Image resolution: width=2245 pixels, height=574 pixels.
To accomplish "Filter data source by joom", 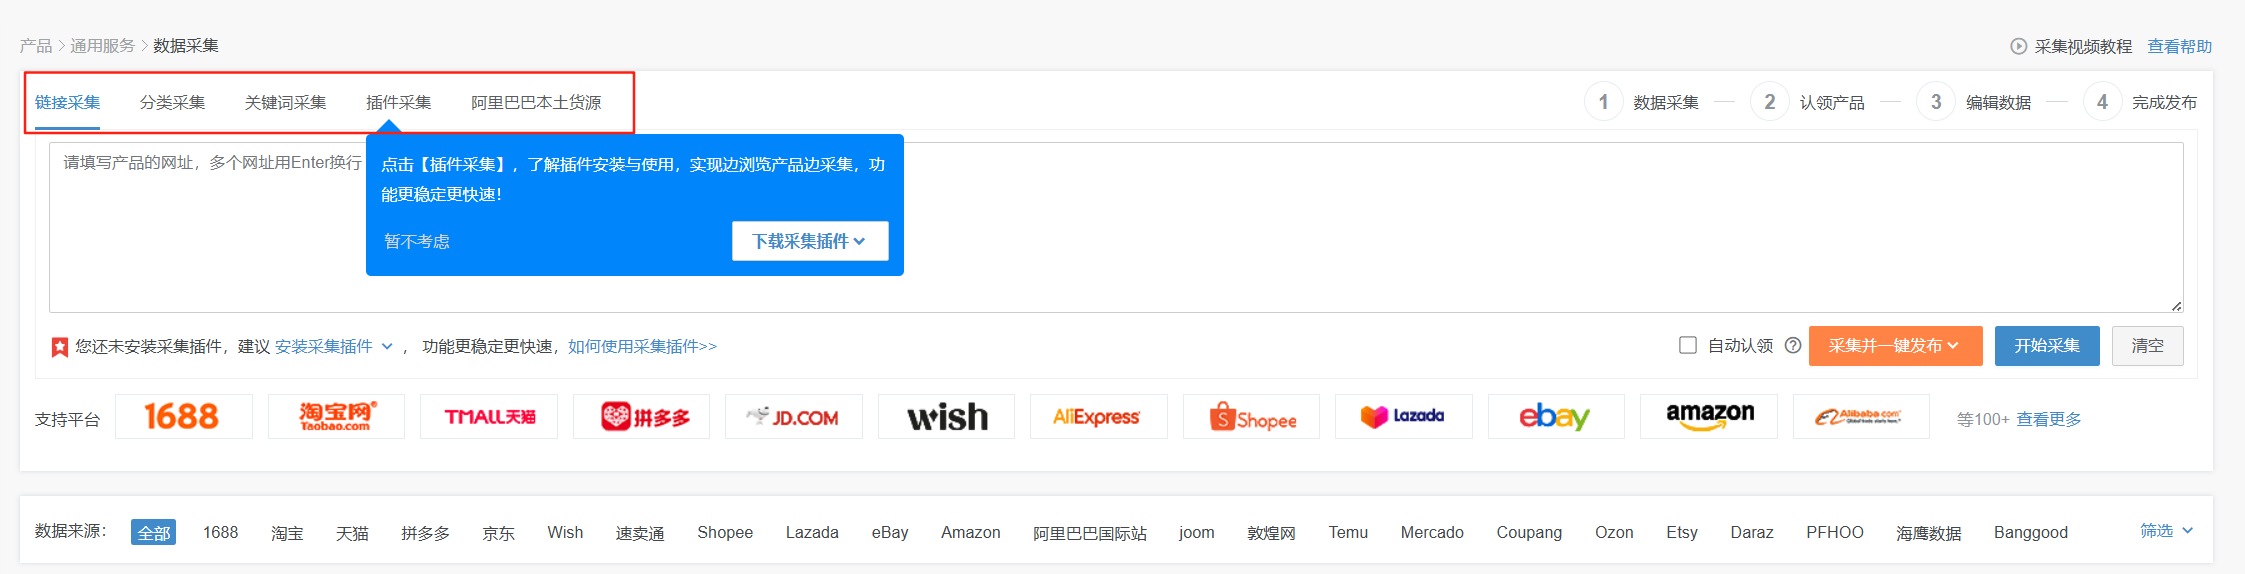I will pos(1197,533).
